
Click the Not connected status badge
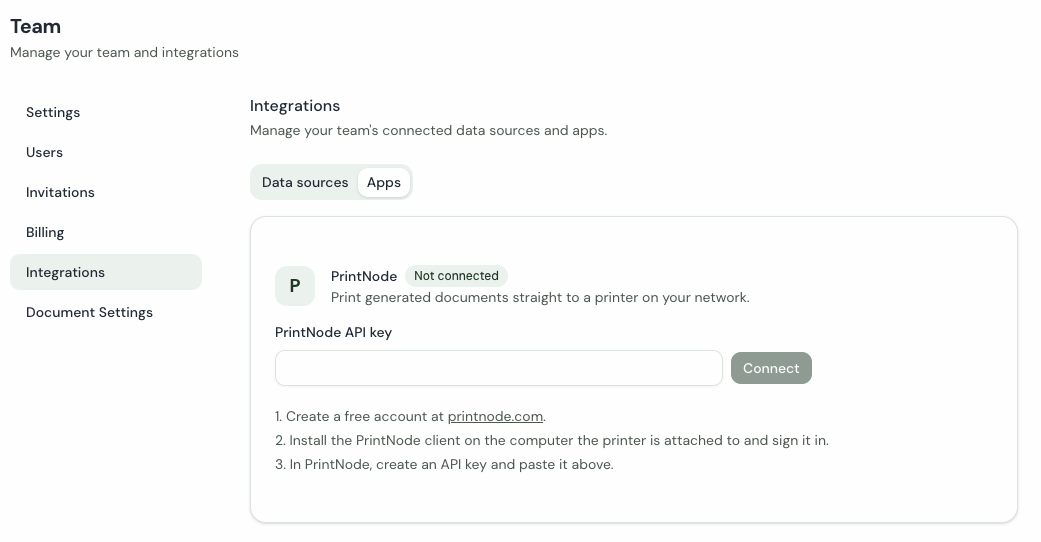click(456, 276)
